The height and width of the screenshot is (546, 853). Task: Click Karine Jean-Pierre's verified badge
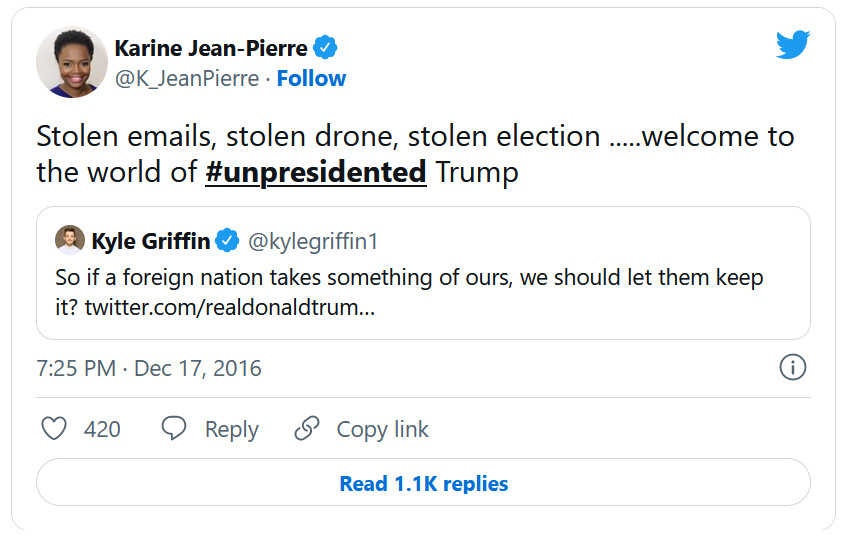tap(326, 48)
